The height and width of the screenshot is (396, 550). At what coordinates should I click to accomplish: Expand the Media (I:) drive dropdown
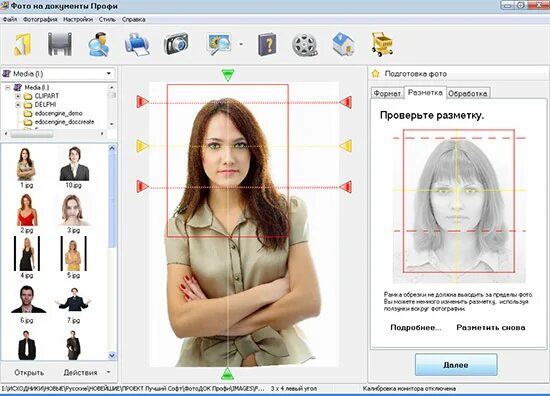point(109,74)
